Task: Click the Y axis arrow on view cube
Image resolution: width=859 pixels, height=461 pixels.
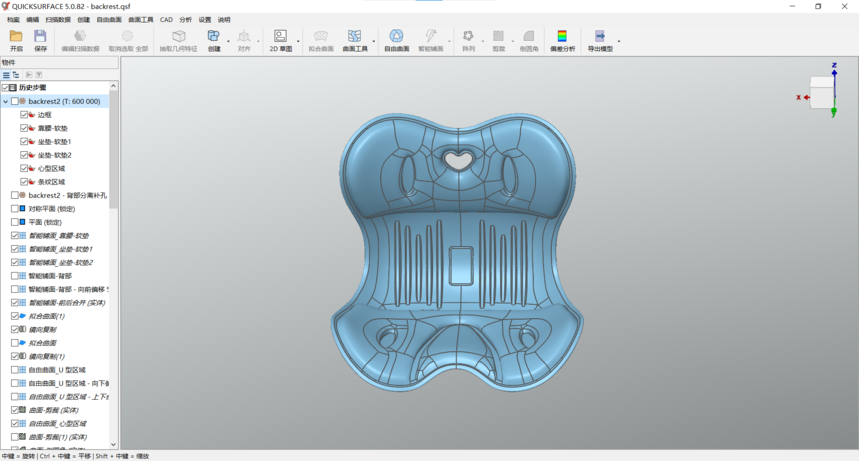Action: pos(833,112)
